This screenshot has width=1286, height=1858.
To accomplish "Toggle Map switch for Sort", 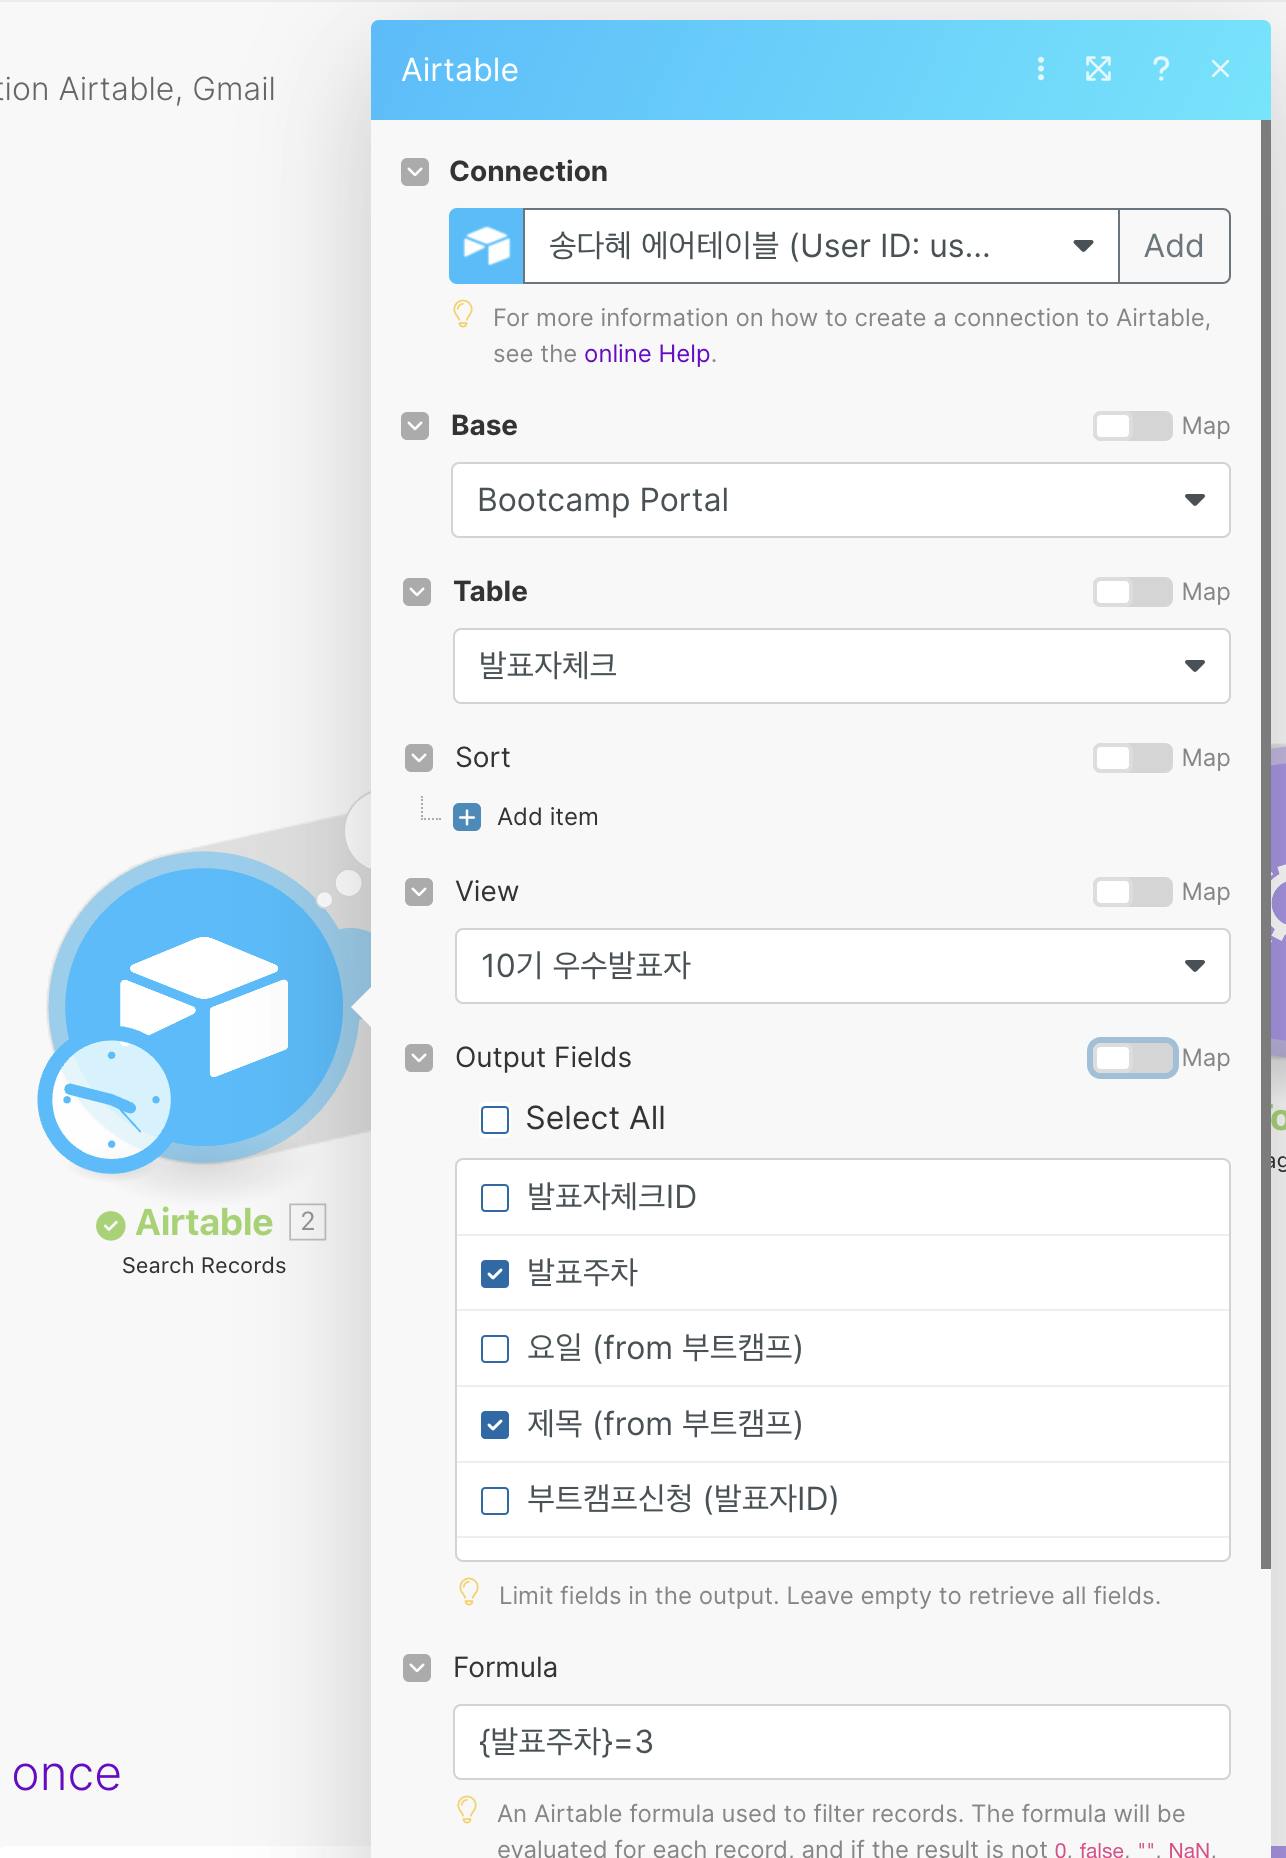I will point(1132,758).
